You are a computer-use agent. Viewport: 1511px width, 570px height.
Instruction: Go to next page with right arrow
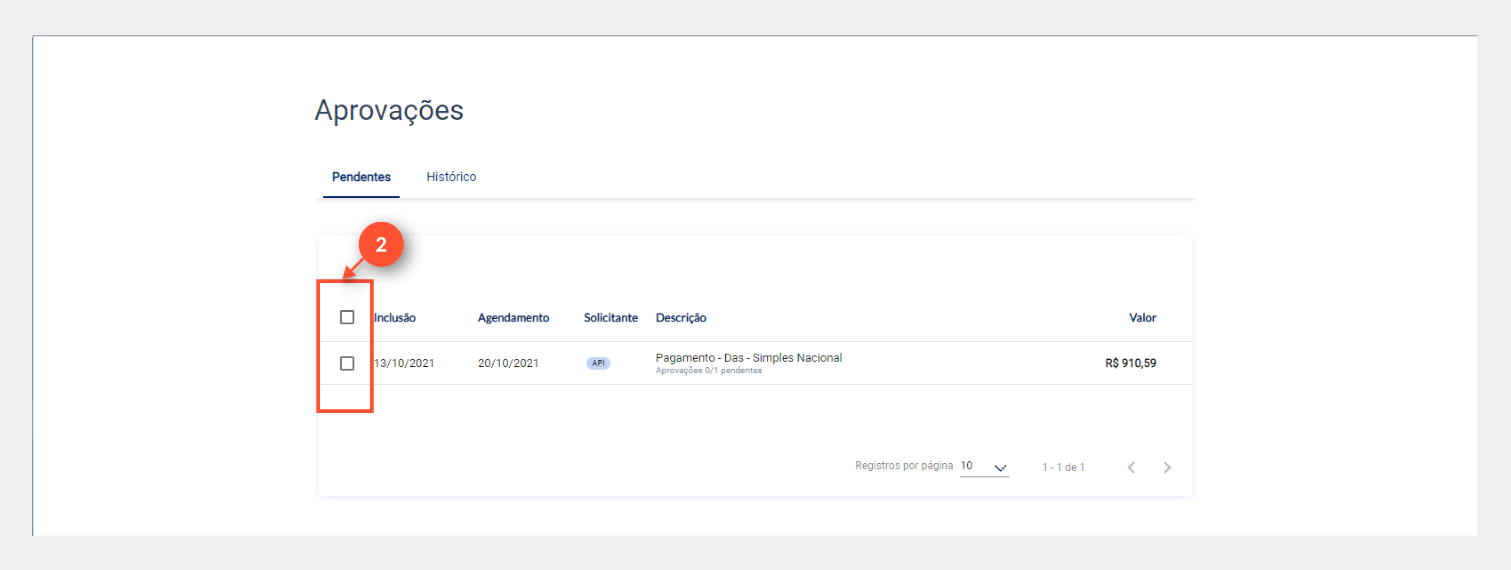point(1167,467)
